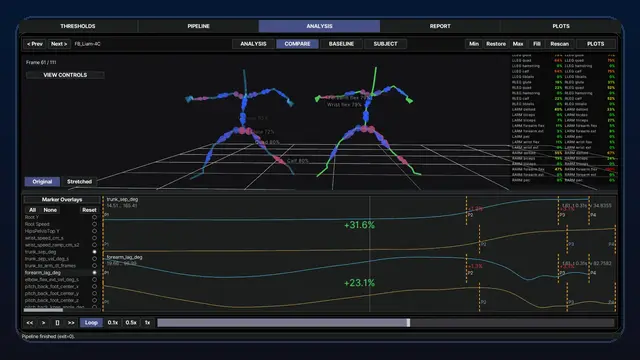Switch skeleton view to Stretched

(79, 182)
